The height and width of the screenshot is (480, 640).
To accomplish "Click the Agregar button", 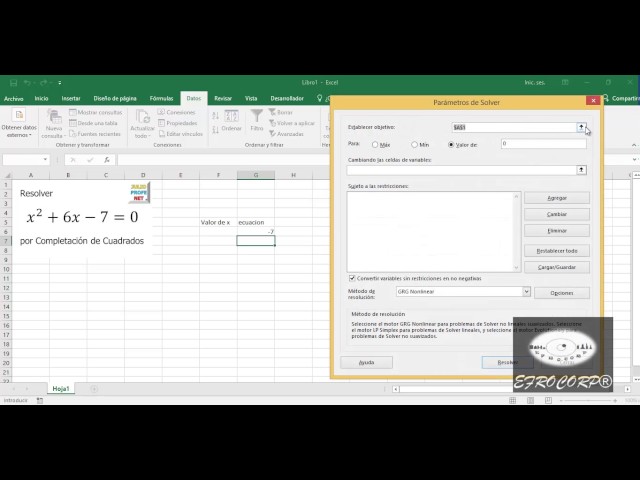I will pyautogui.click(x=557, y=198).
